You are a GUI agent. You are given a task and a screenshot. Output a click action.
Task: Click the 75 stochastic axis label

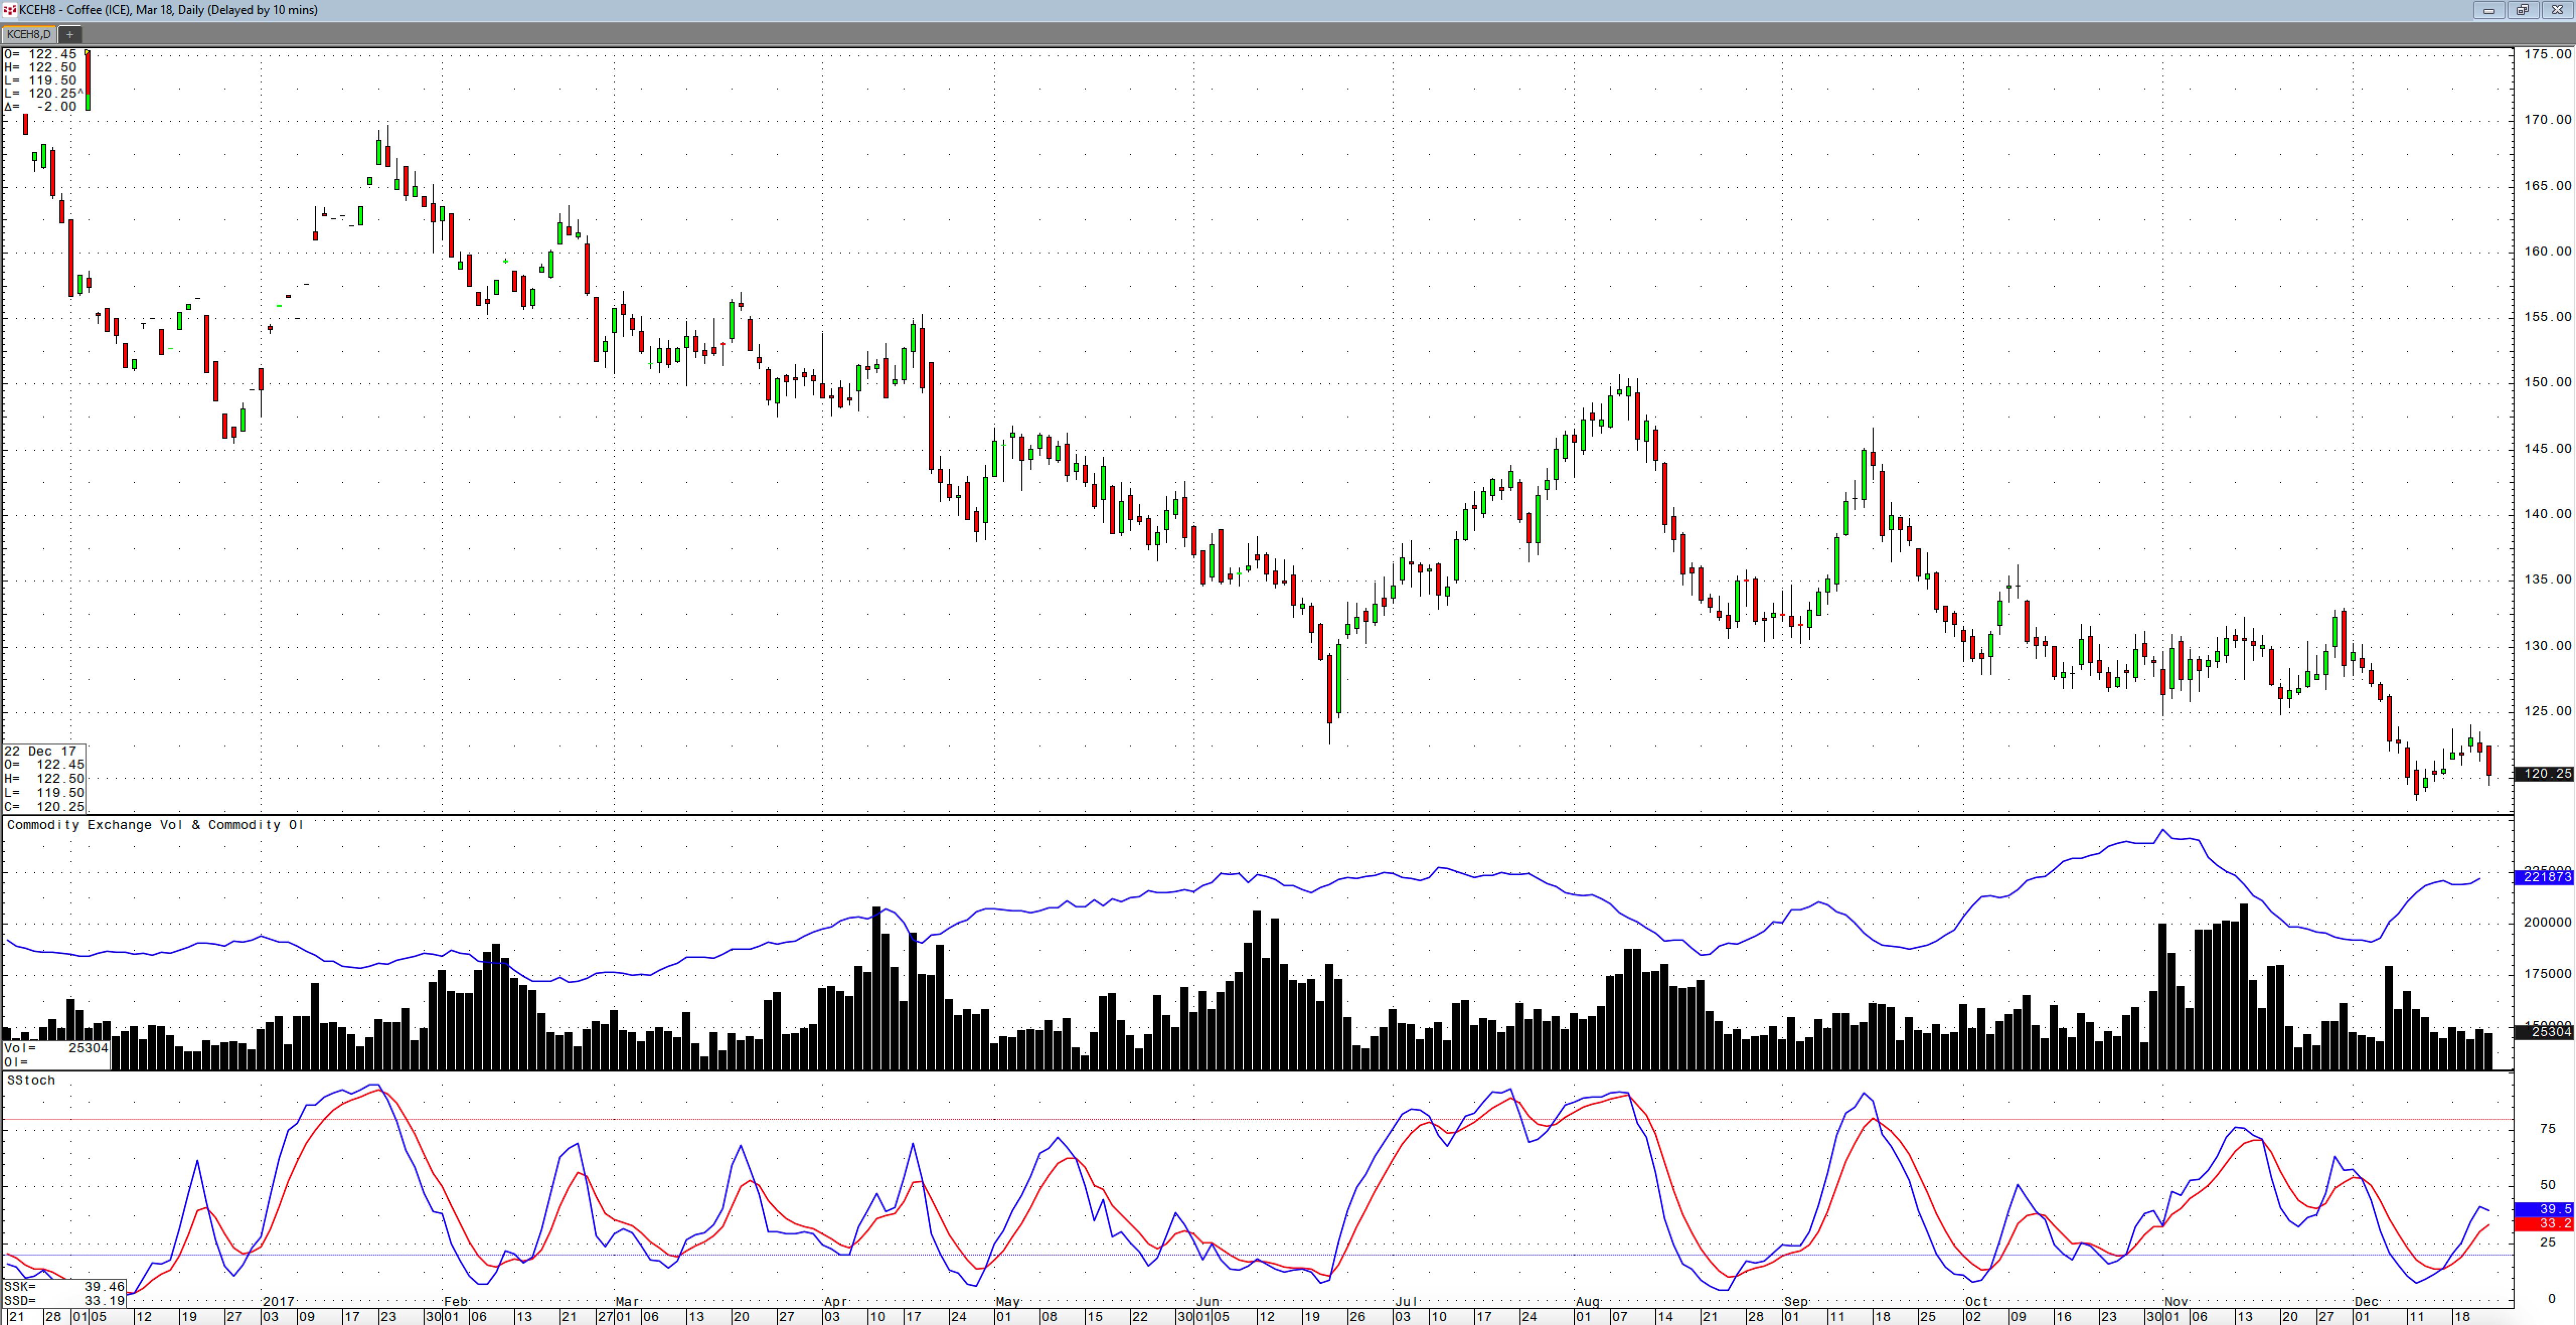point(2547,1128)
